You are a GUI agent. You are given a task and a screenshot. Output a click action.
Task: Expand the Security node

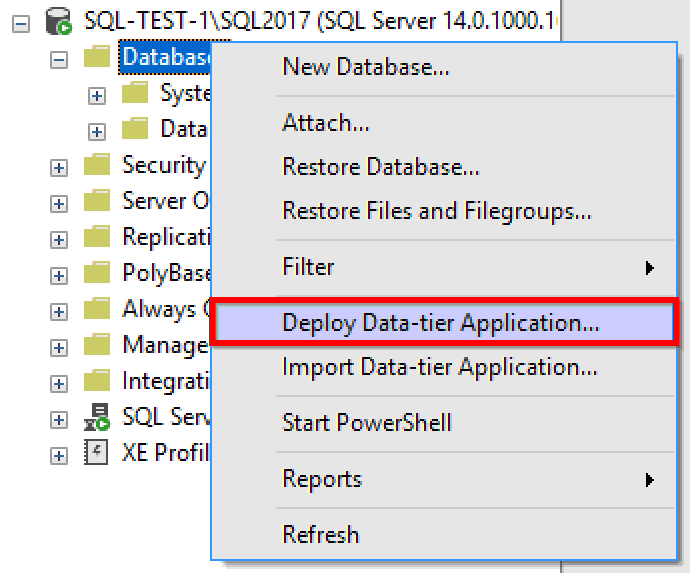click(59, 168)
